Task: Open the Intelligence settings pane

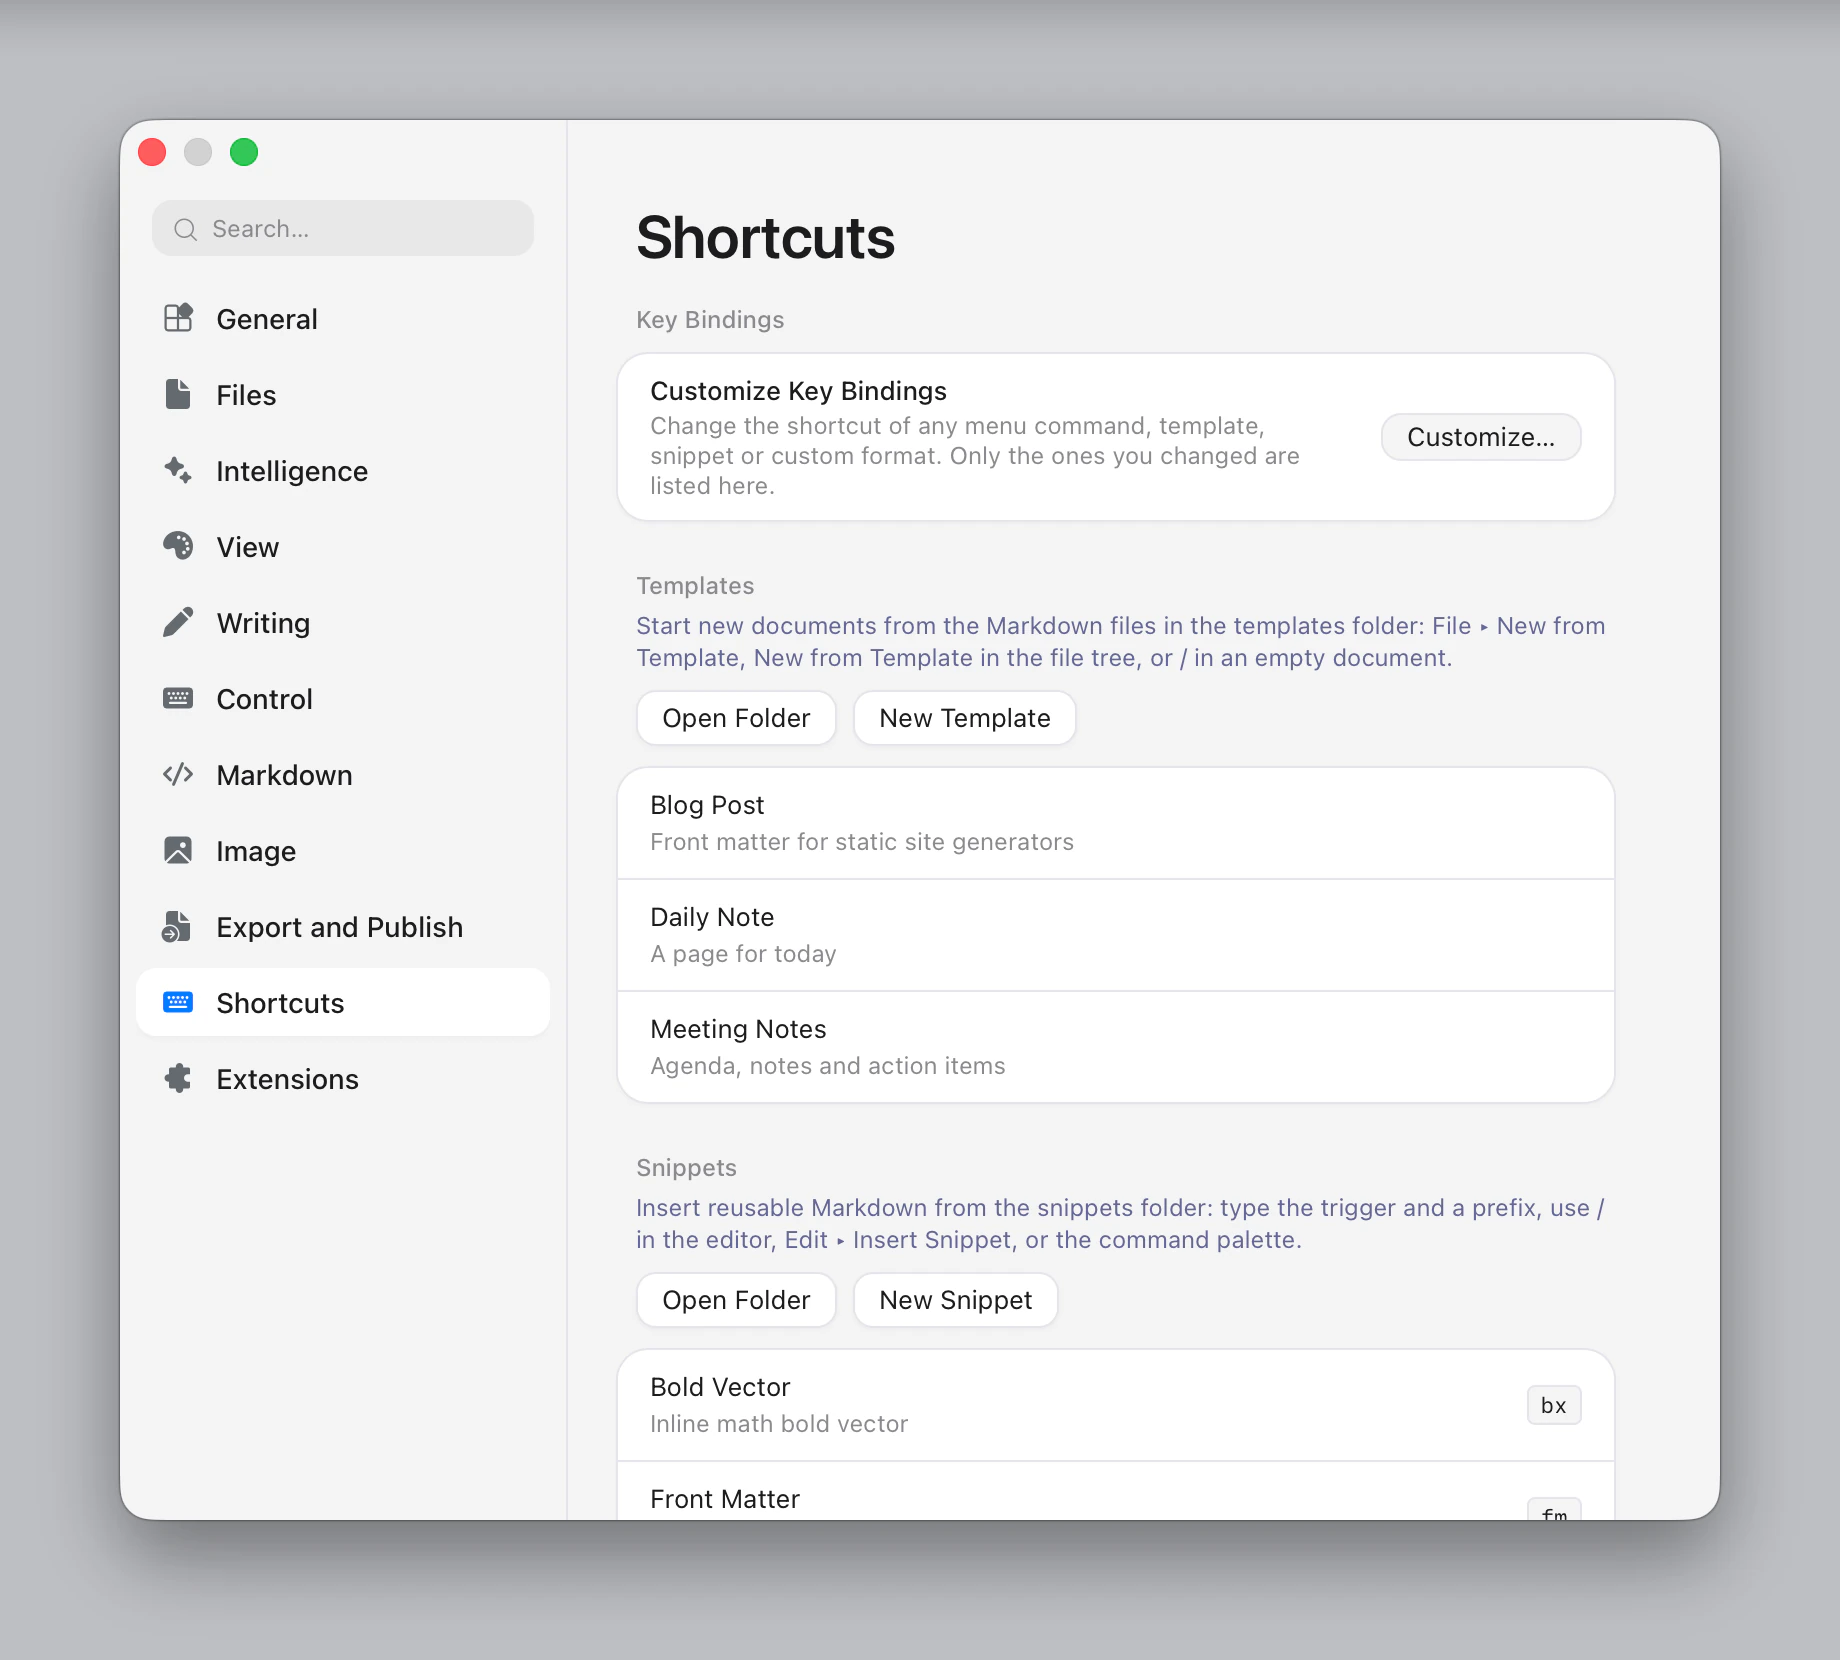Action: tap(343, 470)
